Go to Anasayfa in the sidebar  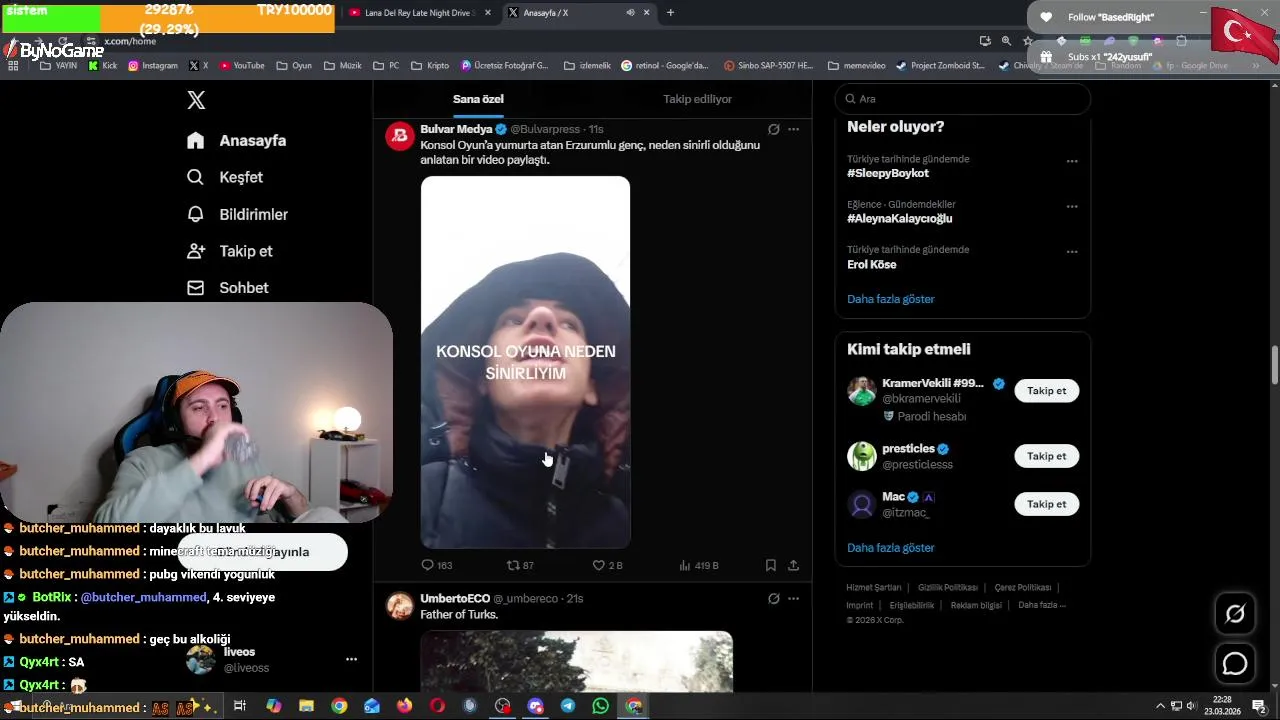click(x=237, y=141)
